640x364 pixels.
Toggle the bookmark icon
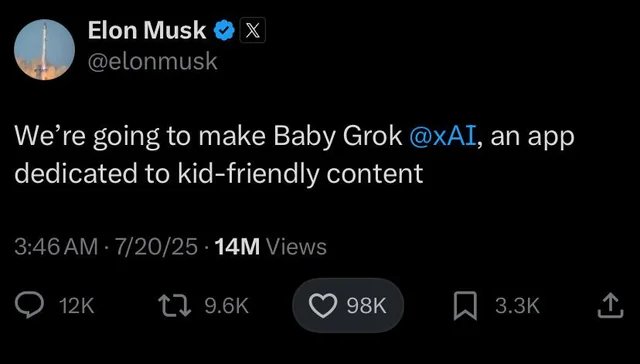tap(465, 306)
